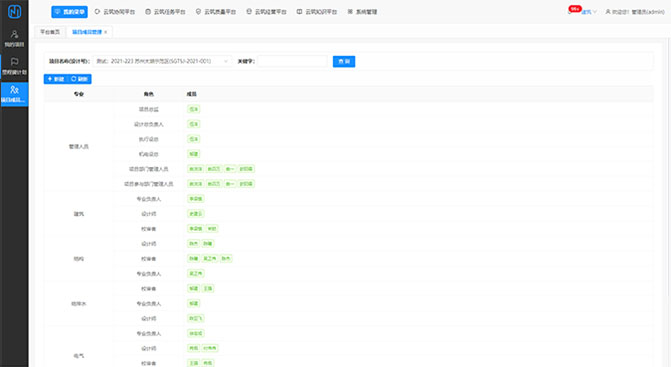Image resolution: width=671 pixels, height=367 pixels.
Task: Expand the project name dropdown showing 2021-223
Action: click(x=162, y=61)
